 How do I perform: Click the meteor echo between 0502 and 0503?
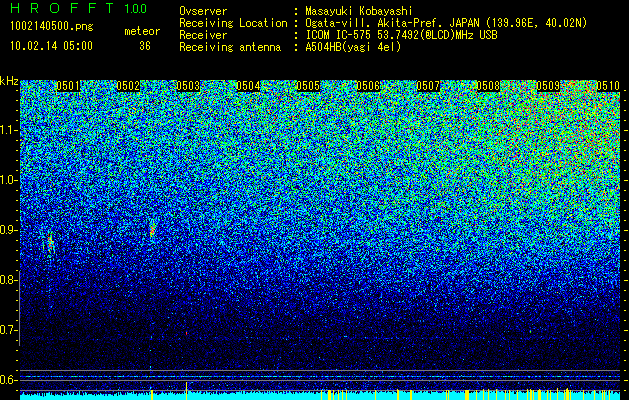[152, 229]
